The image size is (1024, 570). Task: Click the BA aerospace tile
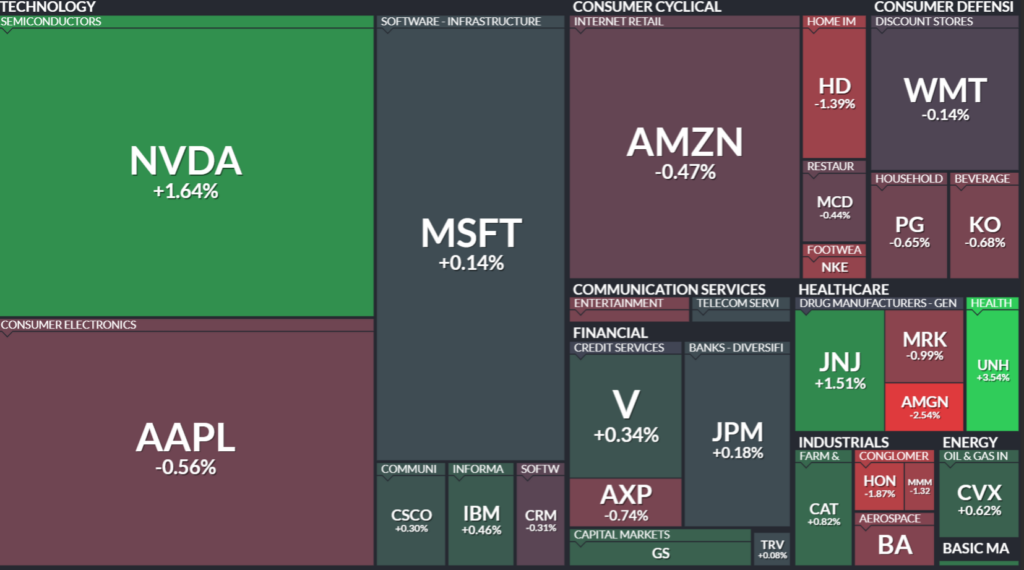(895, 545)
